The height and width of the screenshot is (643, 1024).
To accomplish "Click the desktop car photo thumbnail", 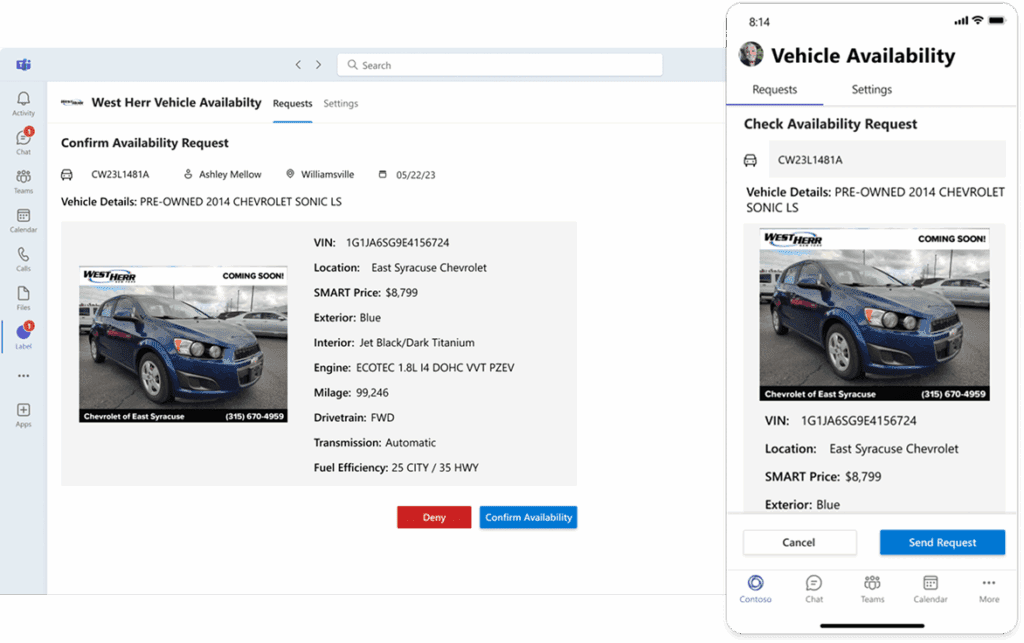I will [183, 344].
